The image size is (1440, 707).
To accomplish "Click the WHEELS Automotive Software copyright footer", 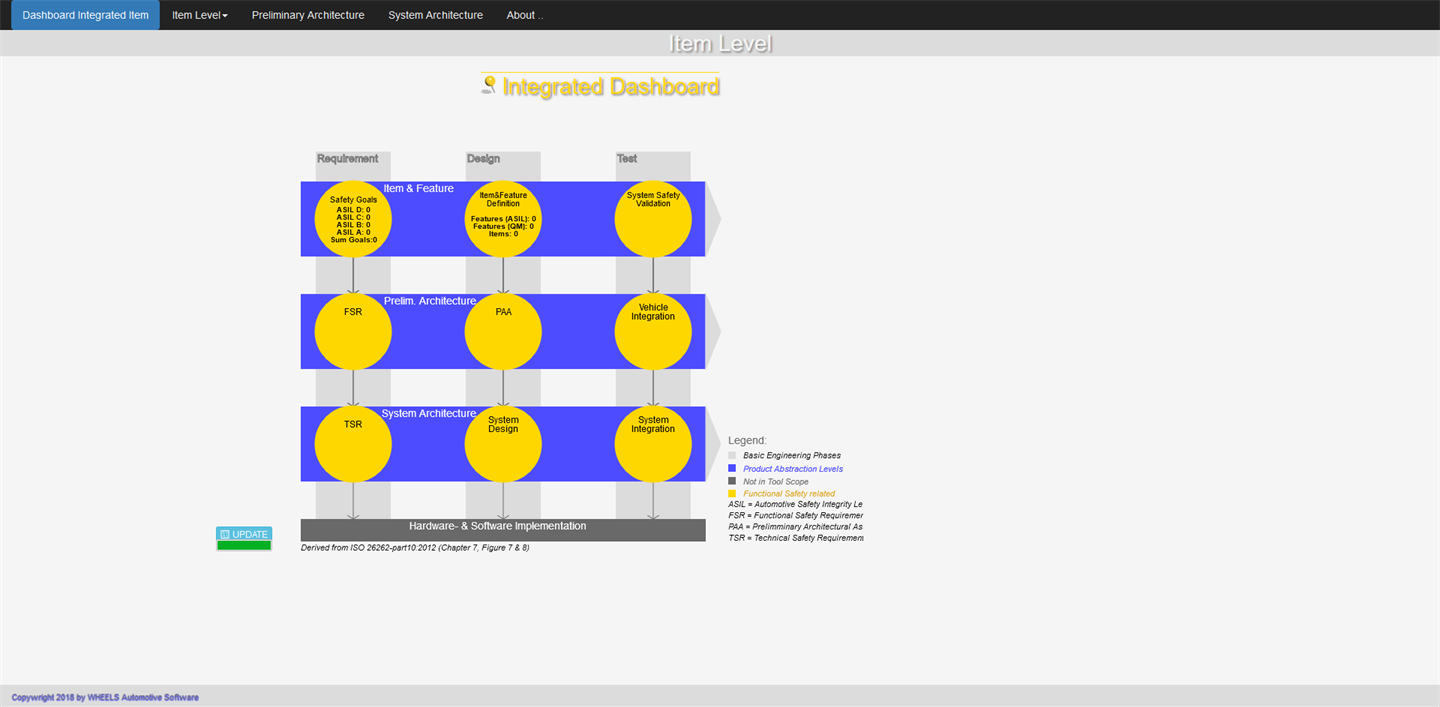I will [105, 697].
